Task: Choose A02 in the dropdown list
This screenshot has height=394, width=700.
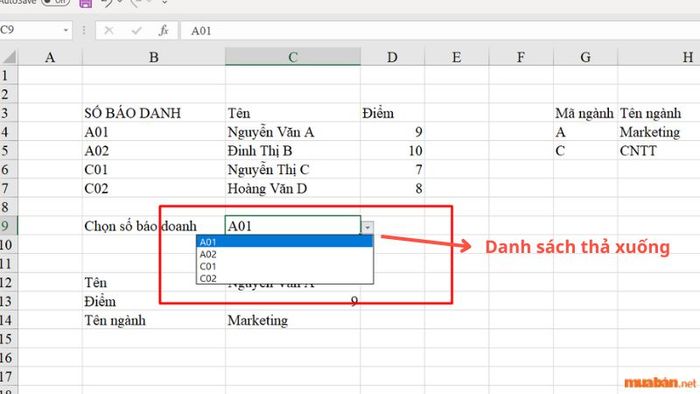Action: (285, 254)
